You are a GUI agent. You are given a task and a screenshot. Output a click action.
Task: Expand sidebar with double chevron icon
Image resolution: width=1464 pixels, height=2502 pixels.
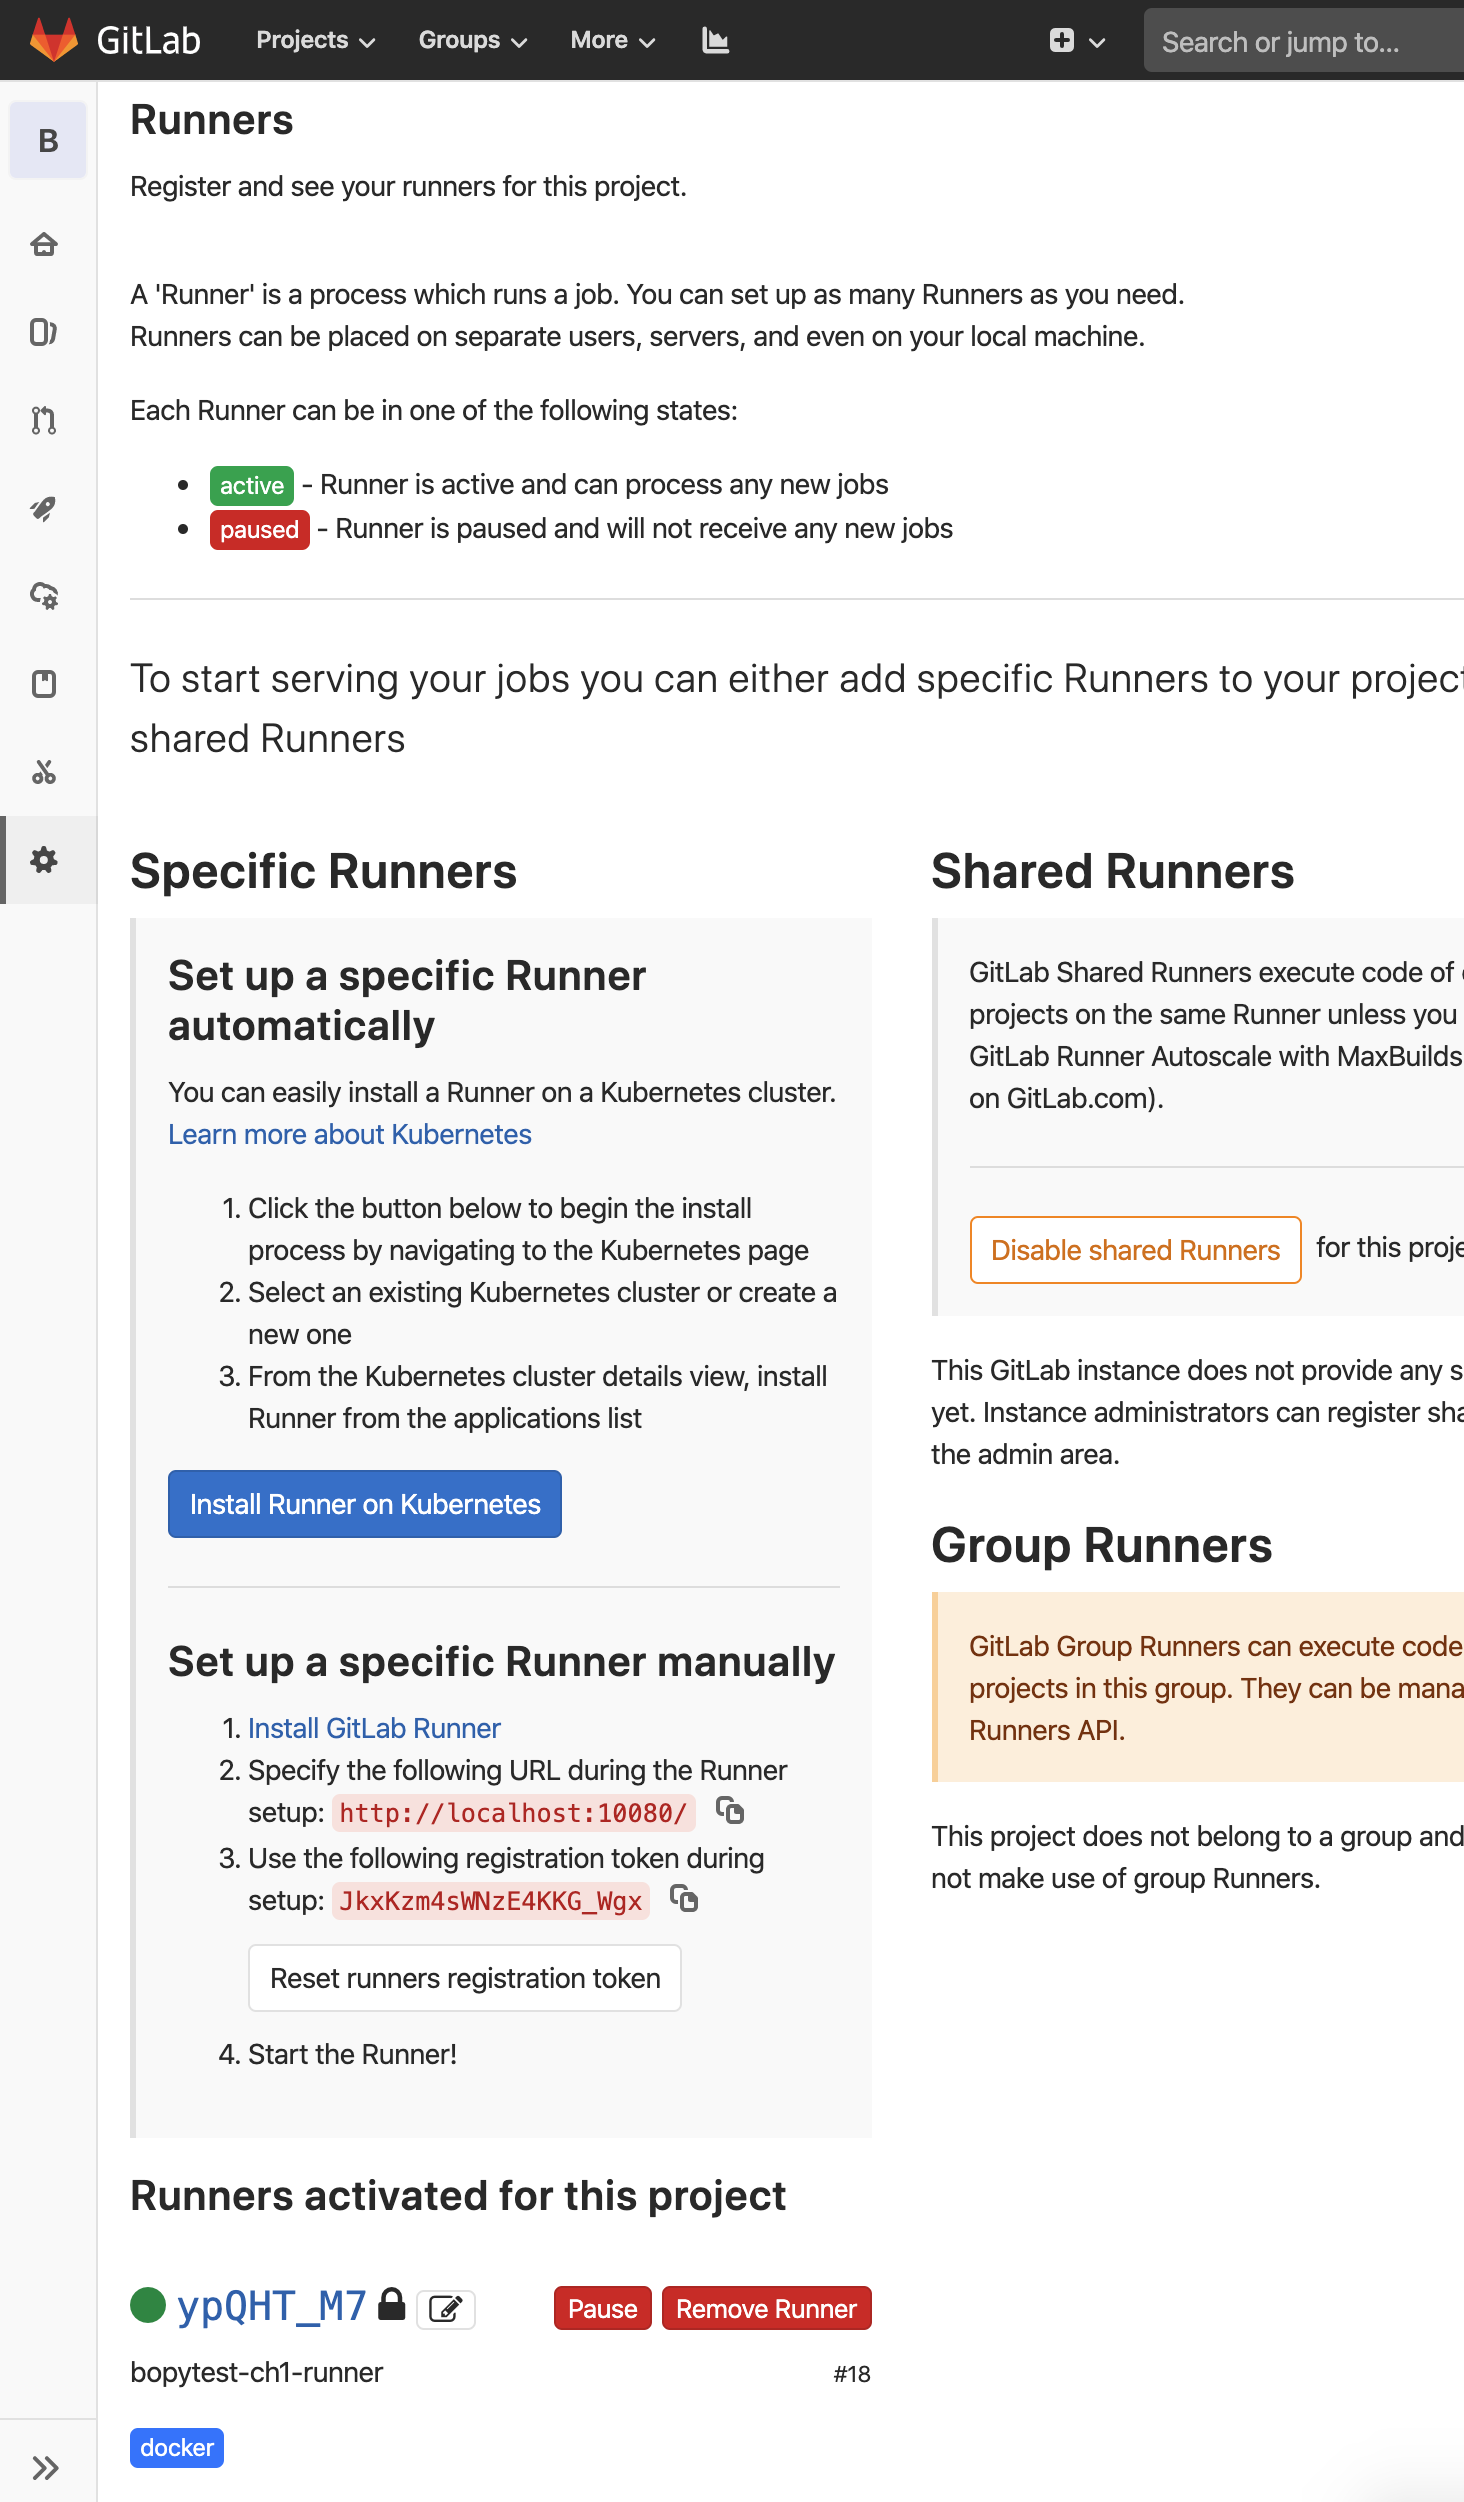tap(45, 2468)
